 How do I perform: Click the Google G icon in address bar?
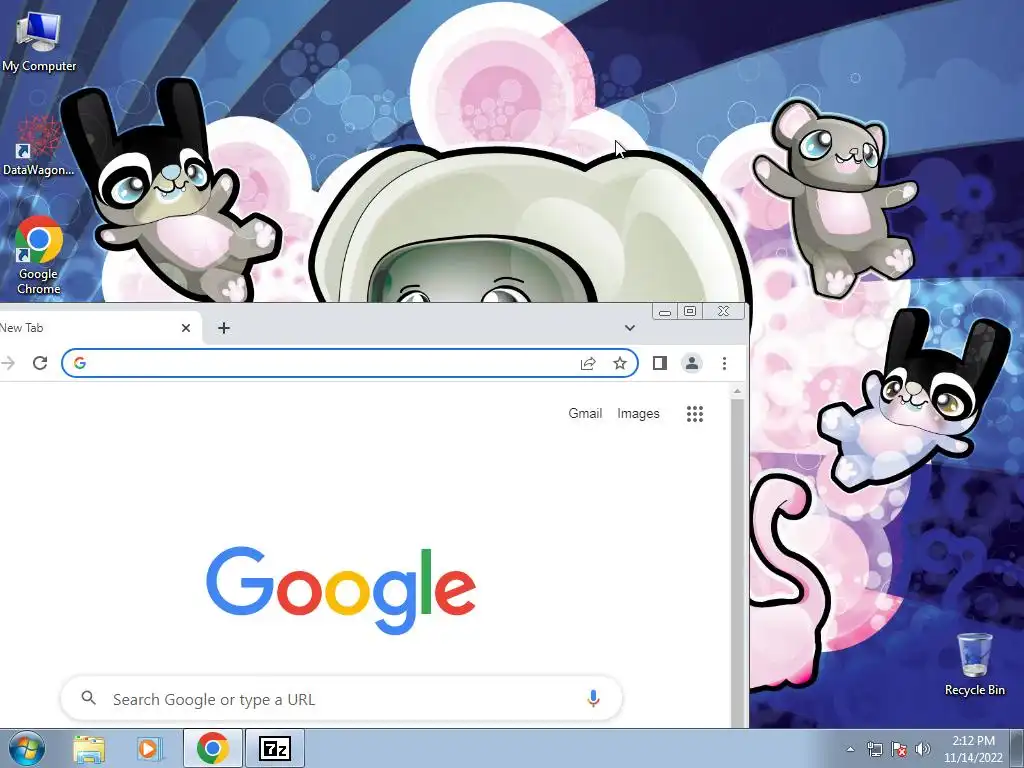(80, 363)
